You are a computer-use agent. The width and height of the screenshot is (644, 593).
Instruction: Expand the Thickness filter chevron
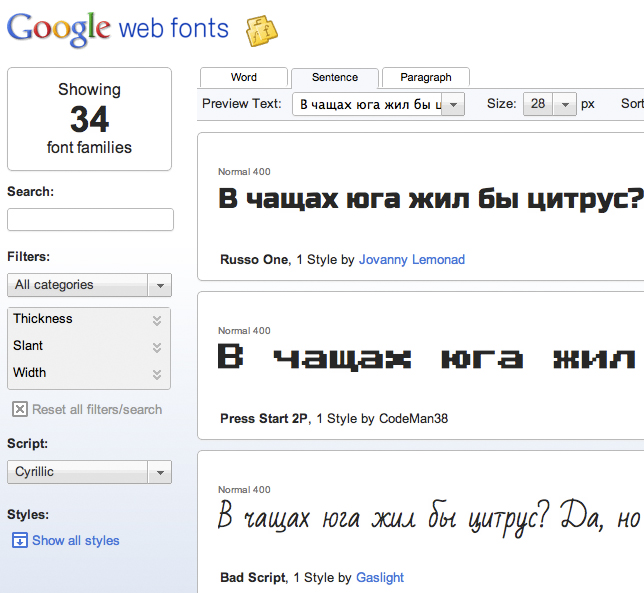(x=157, y=320)
